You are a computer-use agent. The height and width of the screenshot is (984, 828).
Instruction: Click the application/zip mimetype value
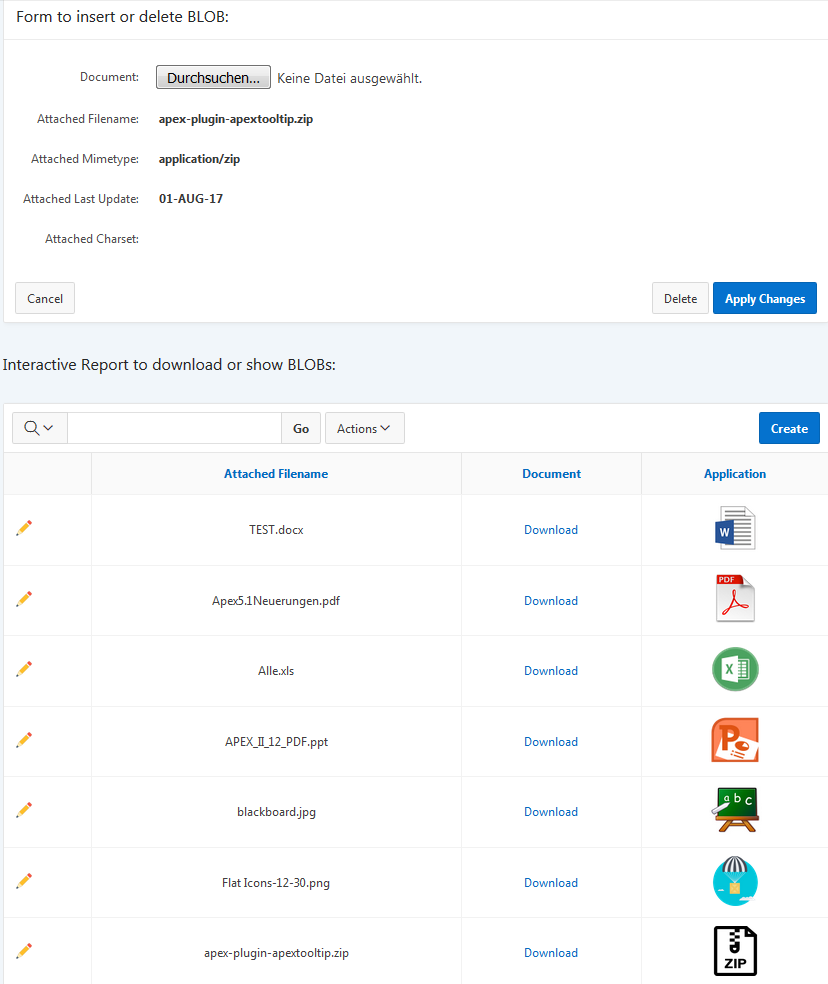(199, 159)
